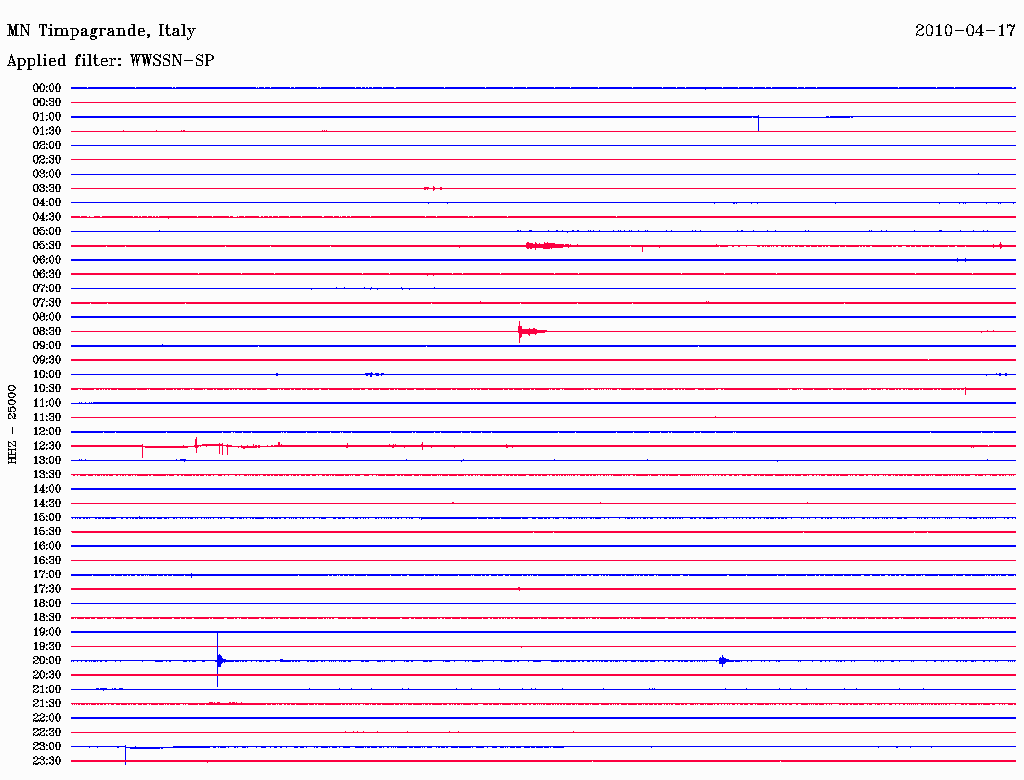Click the blue vertical step on the 01:00 trace
This screenshot has width=1024, height=780.
758,123
